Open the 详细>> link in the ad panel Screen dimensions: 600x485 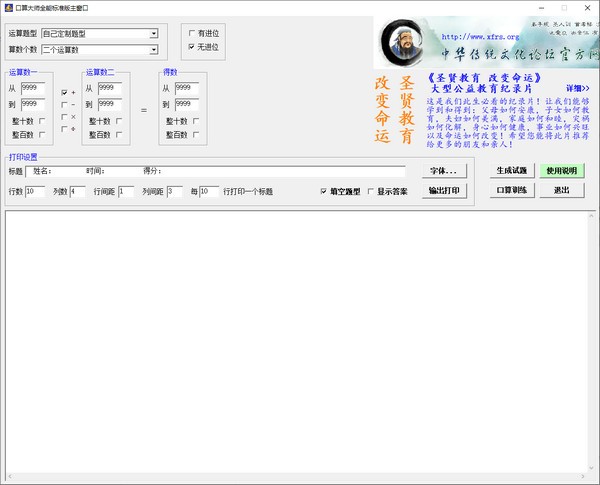pyautogui.click(x=577, y=88)
